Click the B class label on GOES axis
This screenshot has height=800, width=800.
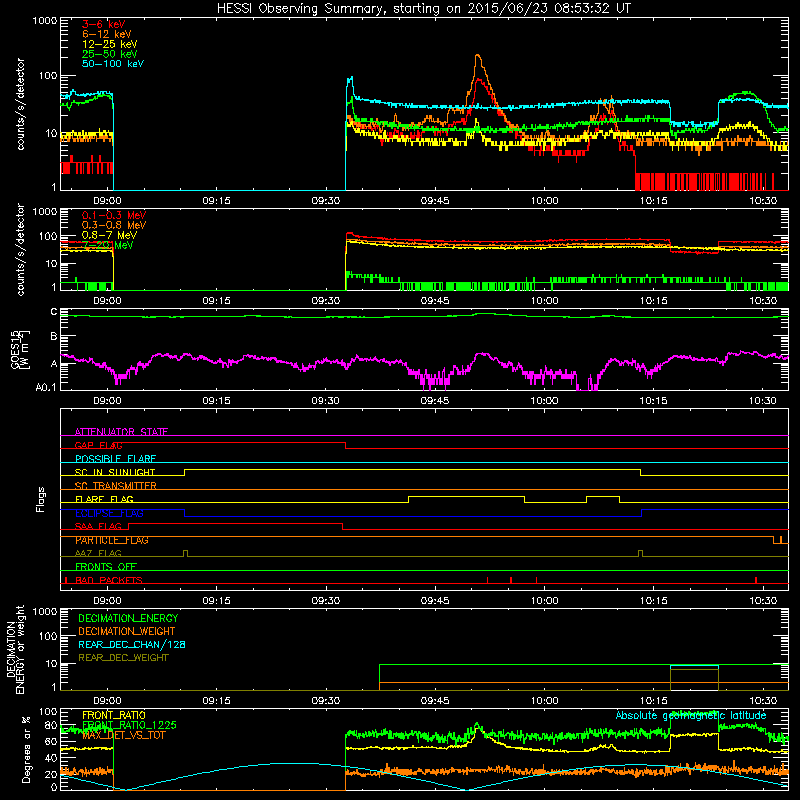[x=54, y=336]
